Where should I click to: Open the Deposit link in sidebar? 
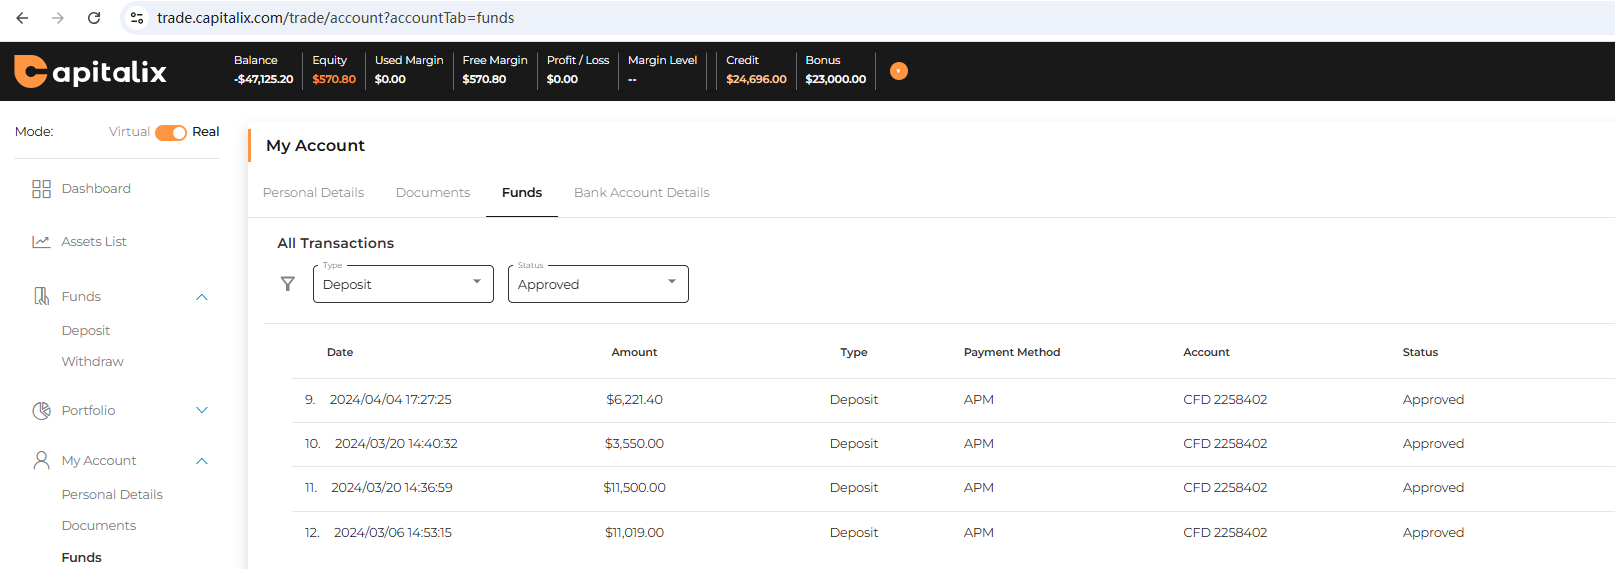(86, 331)
